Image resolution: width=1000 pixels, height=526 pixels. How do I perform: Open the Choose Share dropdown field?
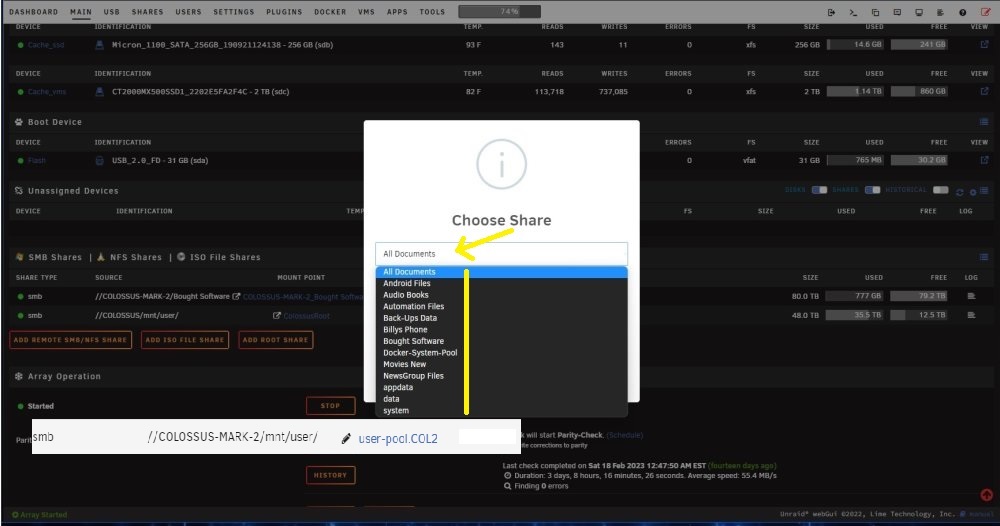click(501, 254)
